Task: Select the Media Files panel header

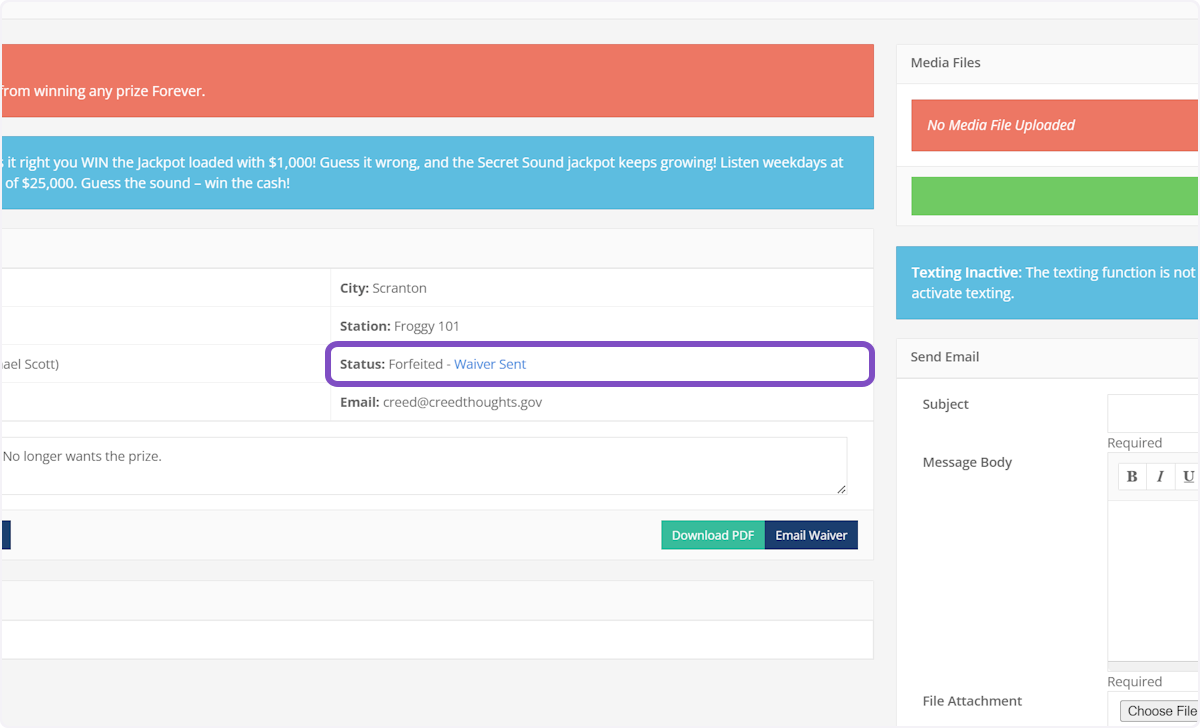Action: coord(1047,63)
